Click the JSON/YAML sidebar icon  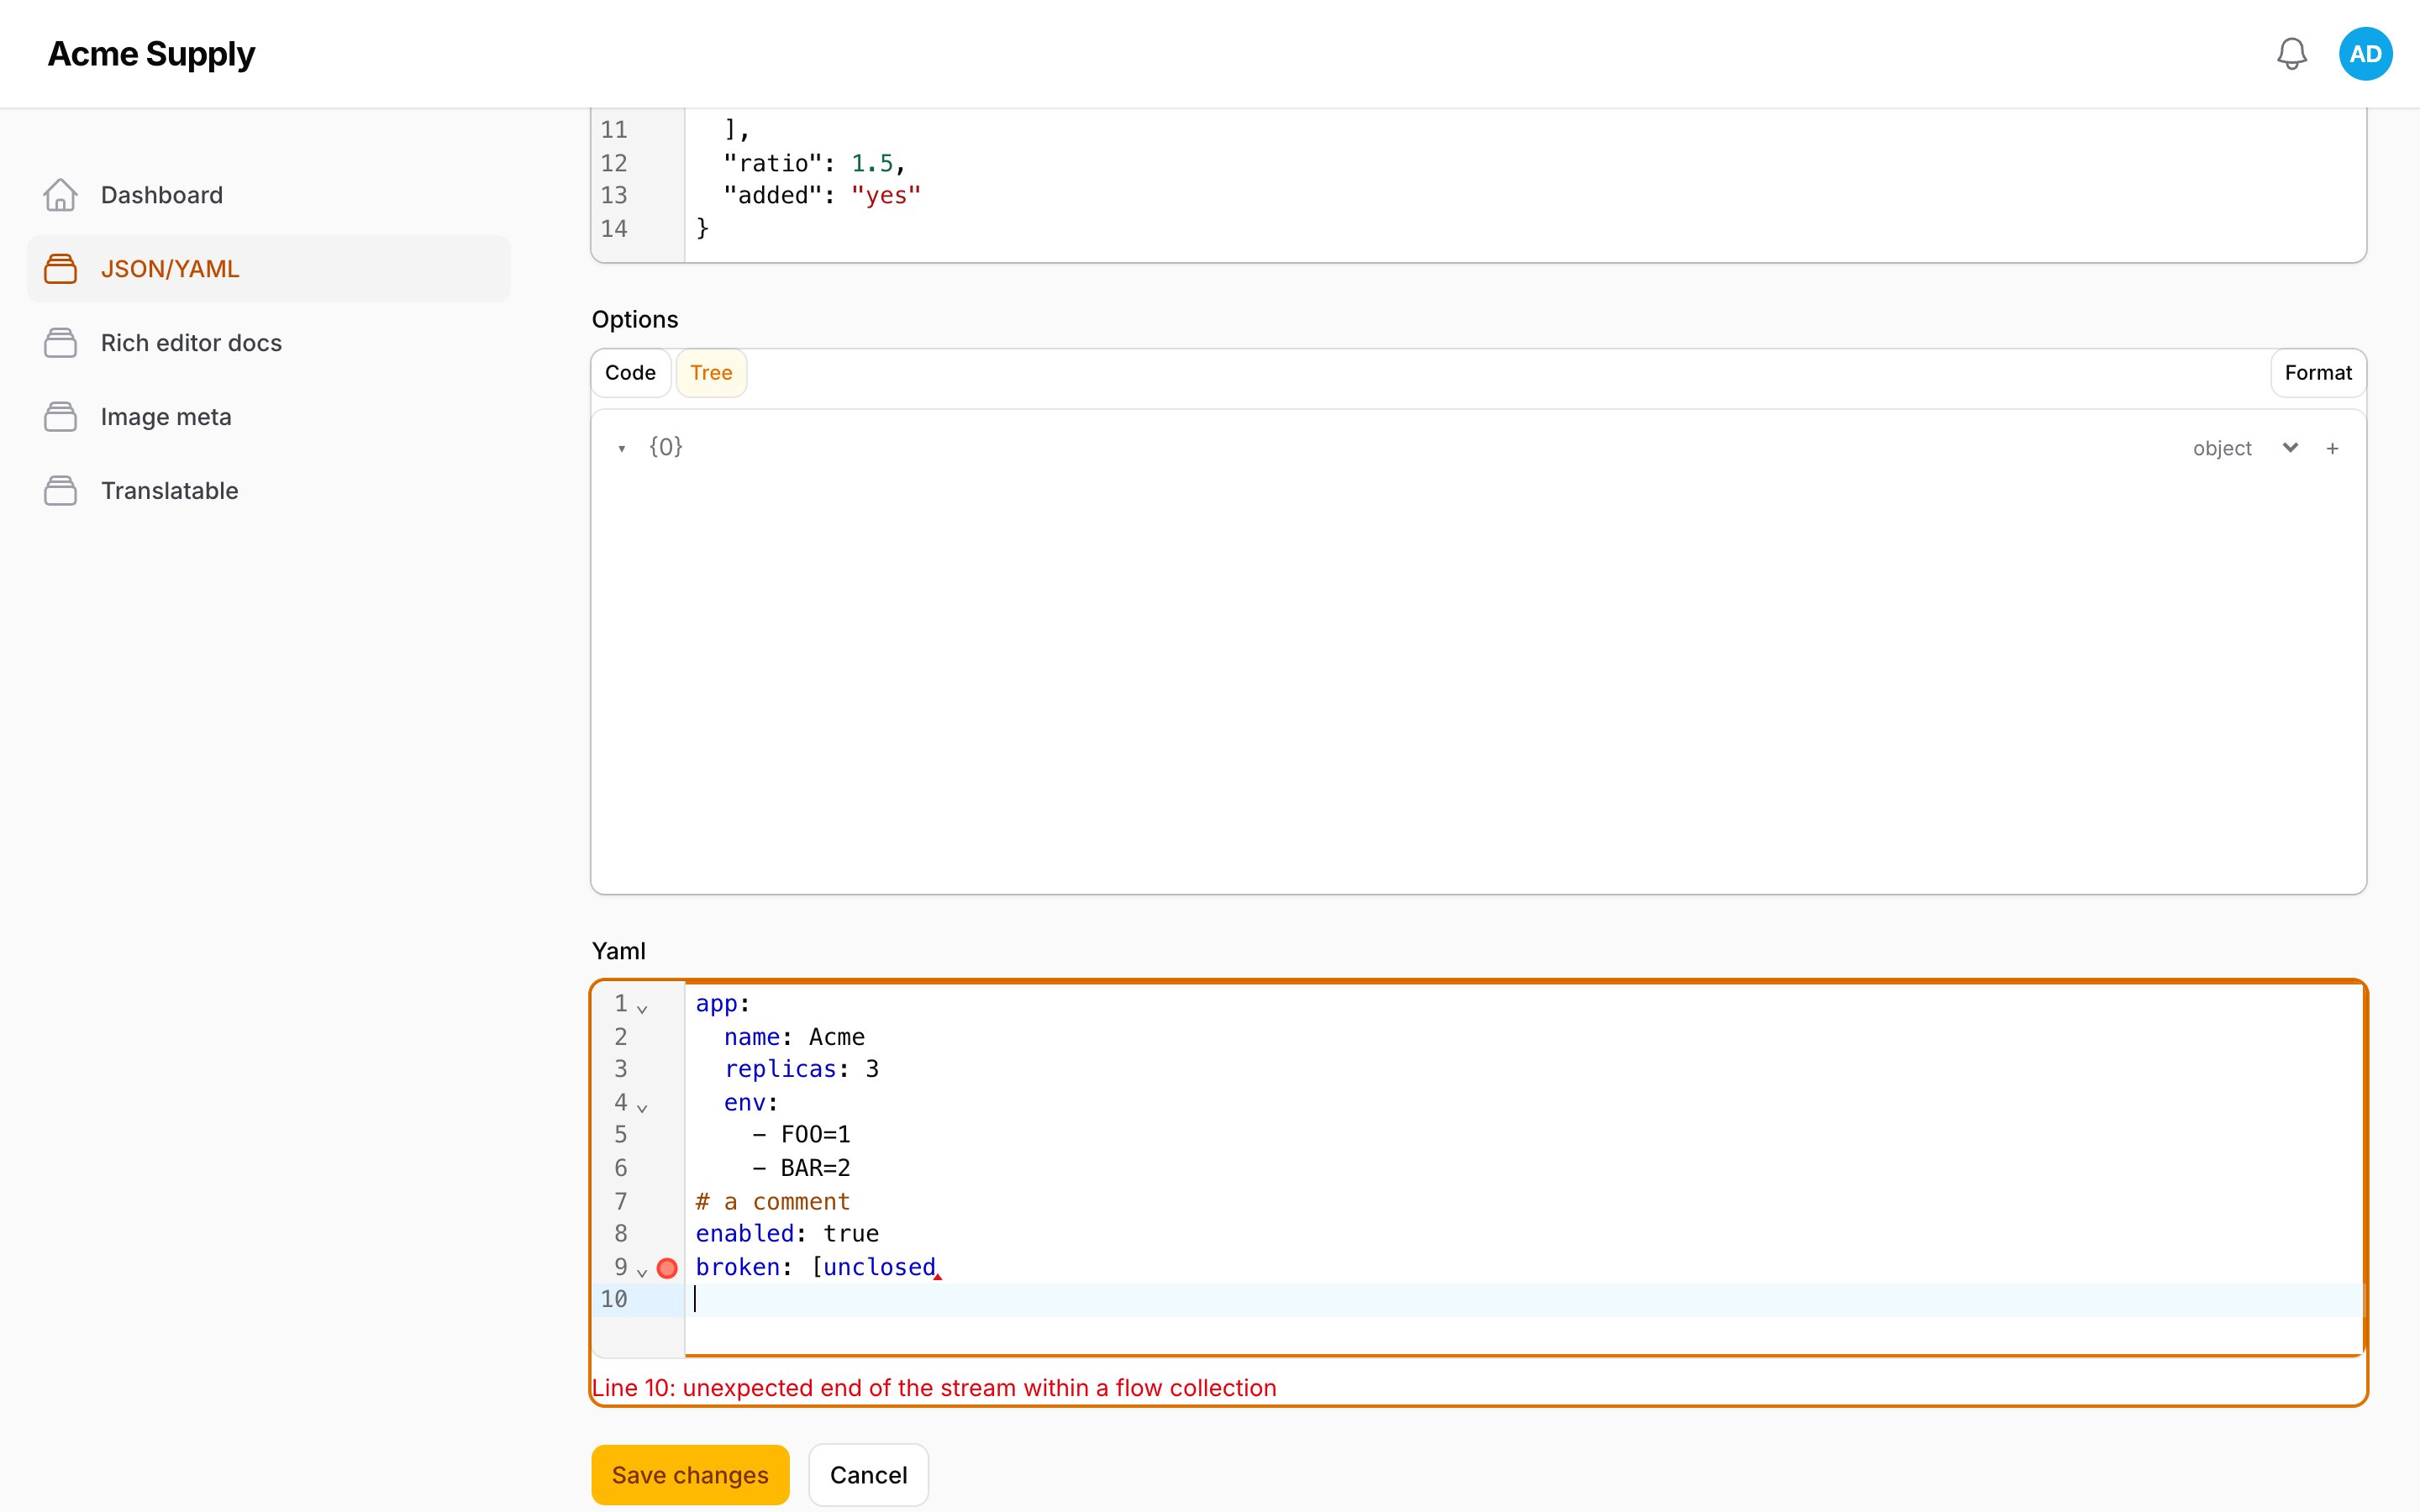[x=60, y=269]
